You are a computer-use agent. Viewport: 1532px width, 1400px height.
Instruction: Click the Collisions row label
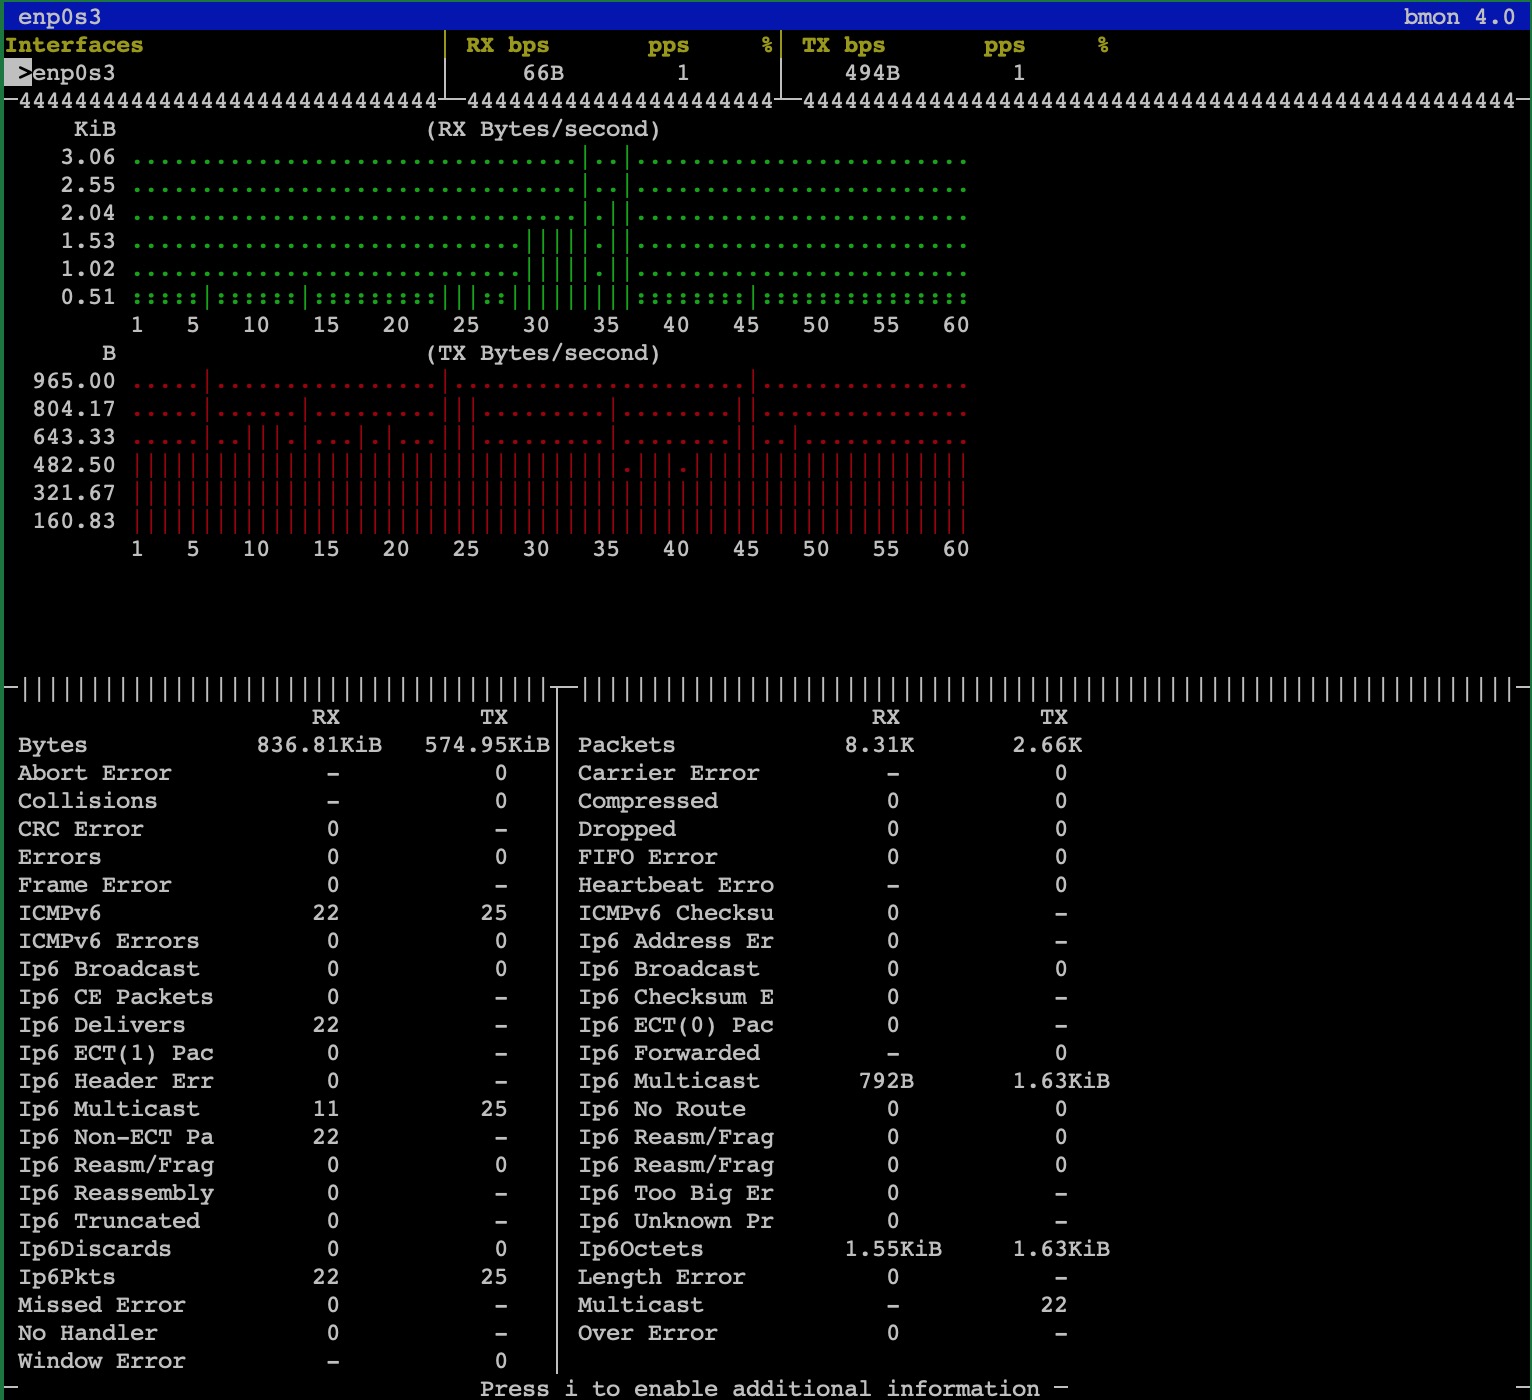[x=88, y=801]
